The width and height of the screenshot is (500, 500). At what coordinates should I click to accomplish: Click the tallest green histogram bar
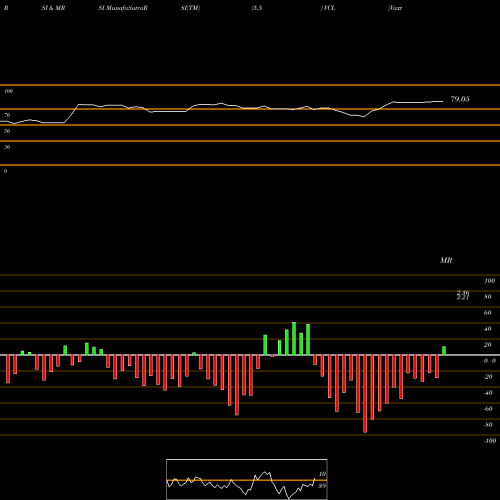294,339
